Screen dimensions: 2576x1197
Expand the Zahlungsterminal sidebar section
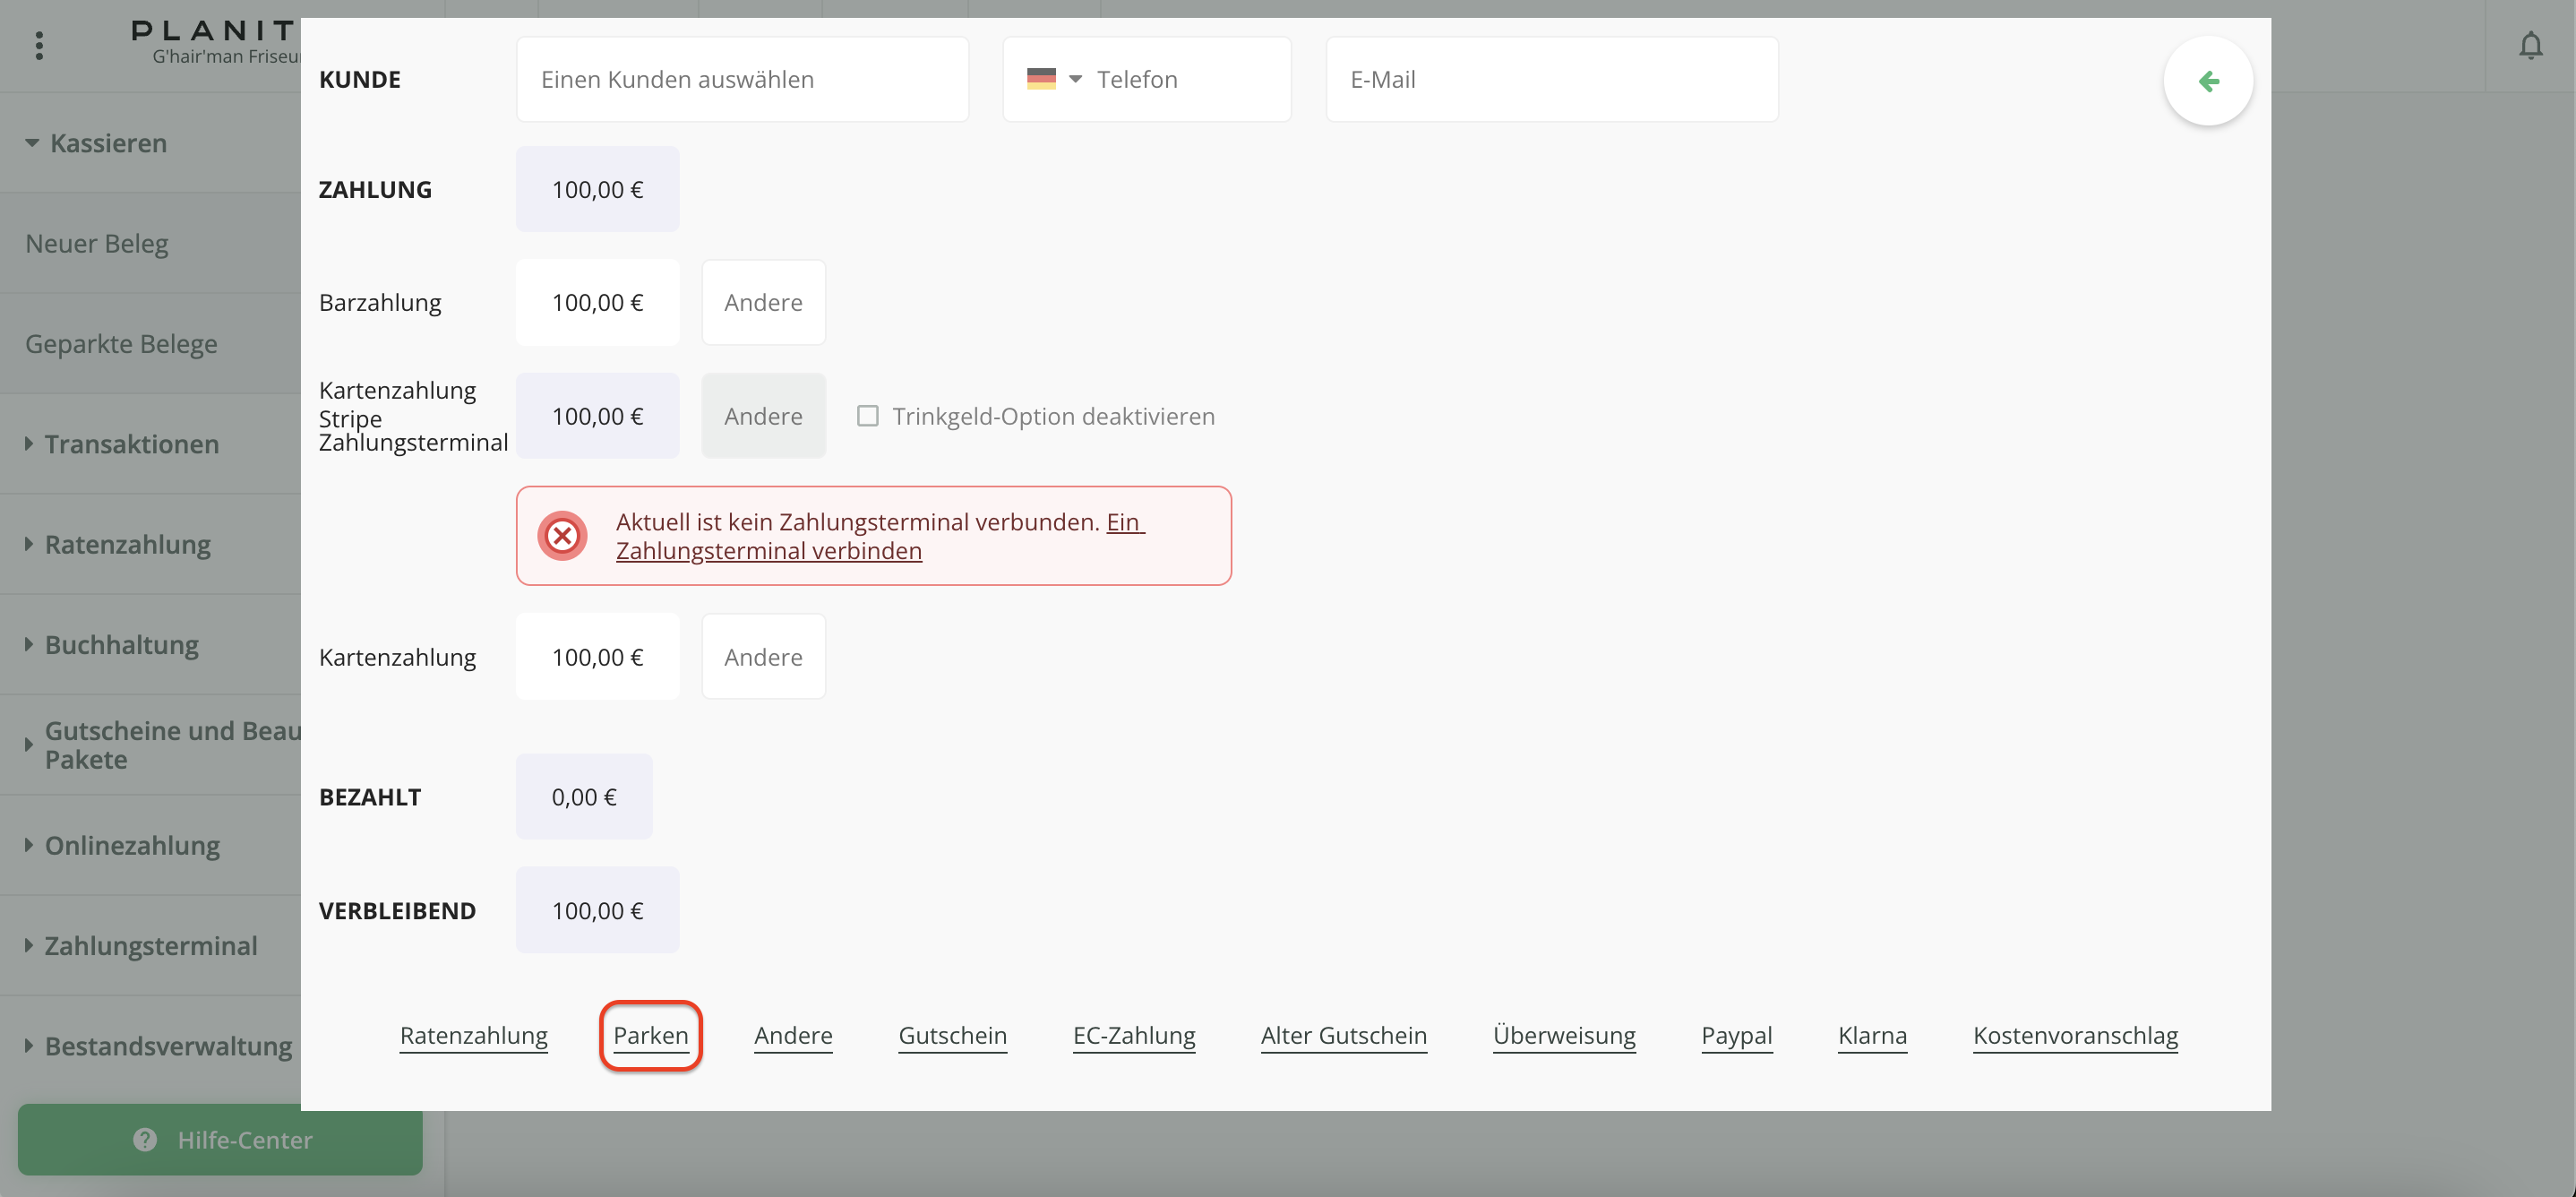coord(150,945)
